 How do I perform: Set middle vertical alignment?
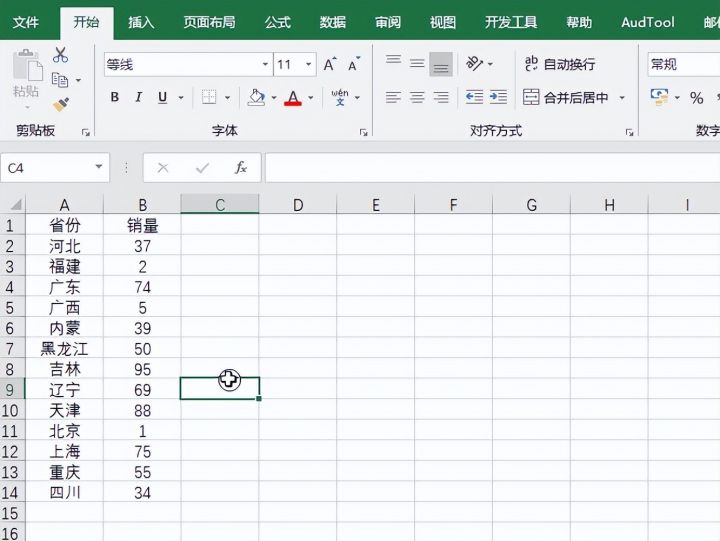click(x=417, y=64)
